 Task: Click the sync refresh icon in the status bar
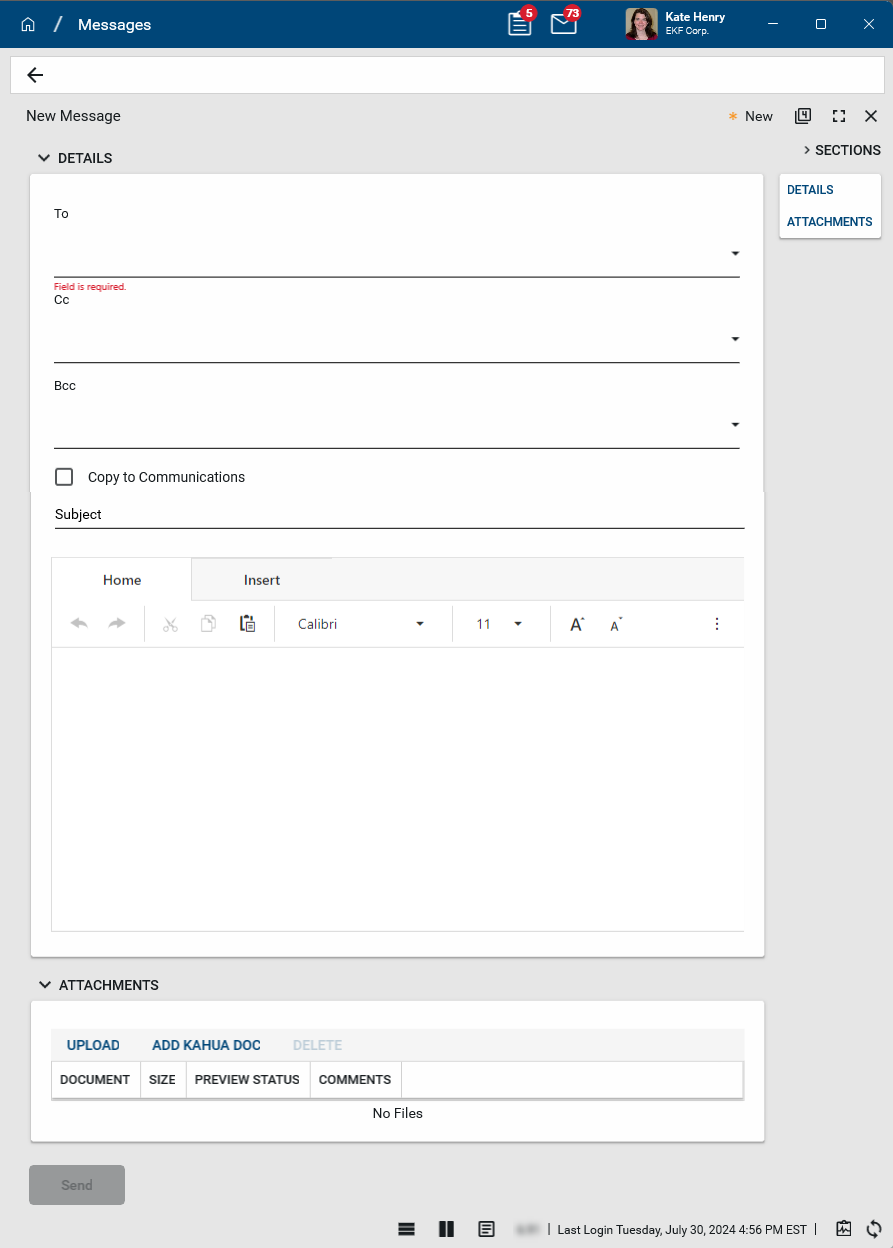[x=873, y=1229]
